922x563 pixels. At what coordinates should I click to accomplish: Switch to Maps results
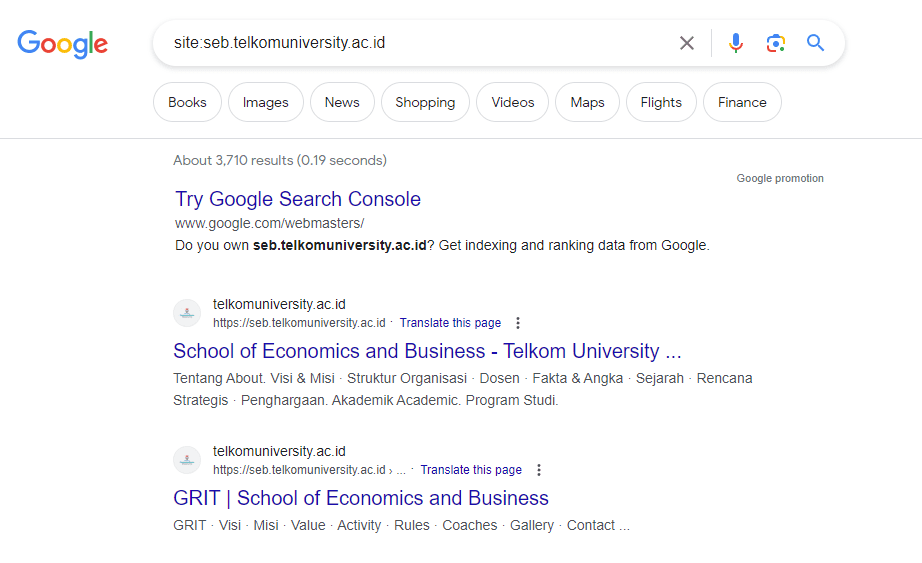click(x=587, y=102)
